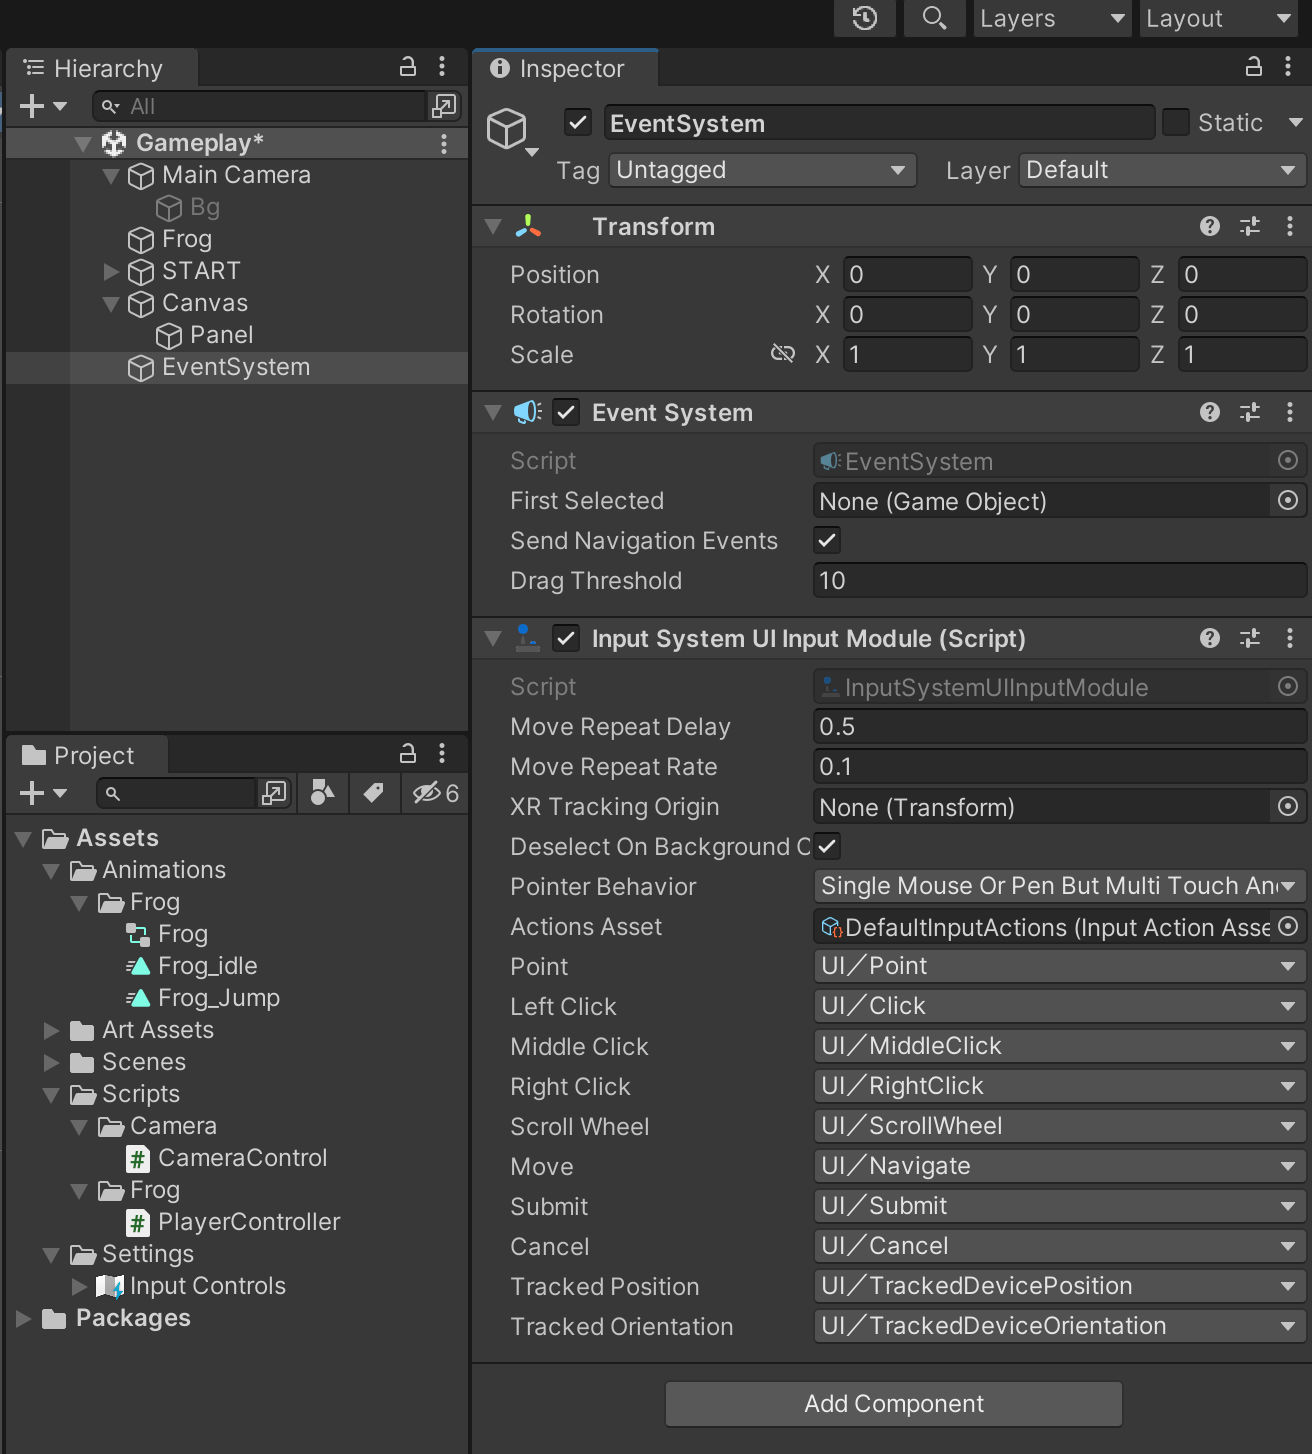Open the Hierarchy panel more options menu
The image size is (1312, 1454).
tap(442, 67)
